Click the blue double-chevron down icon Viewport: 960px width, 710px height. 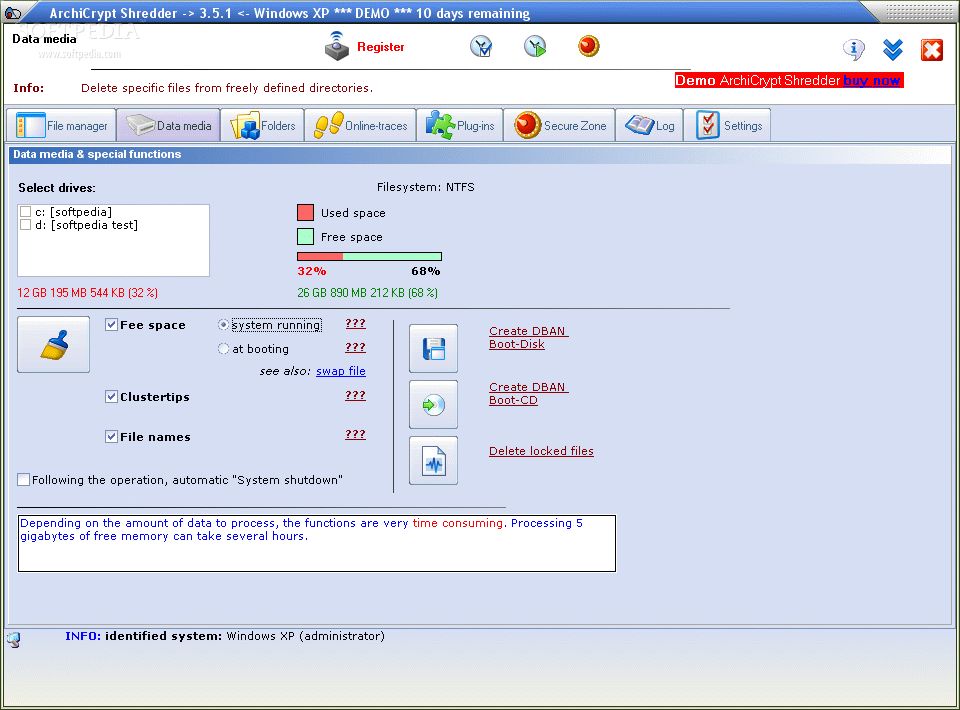pos(893,50)
